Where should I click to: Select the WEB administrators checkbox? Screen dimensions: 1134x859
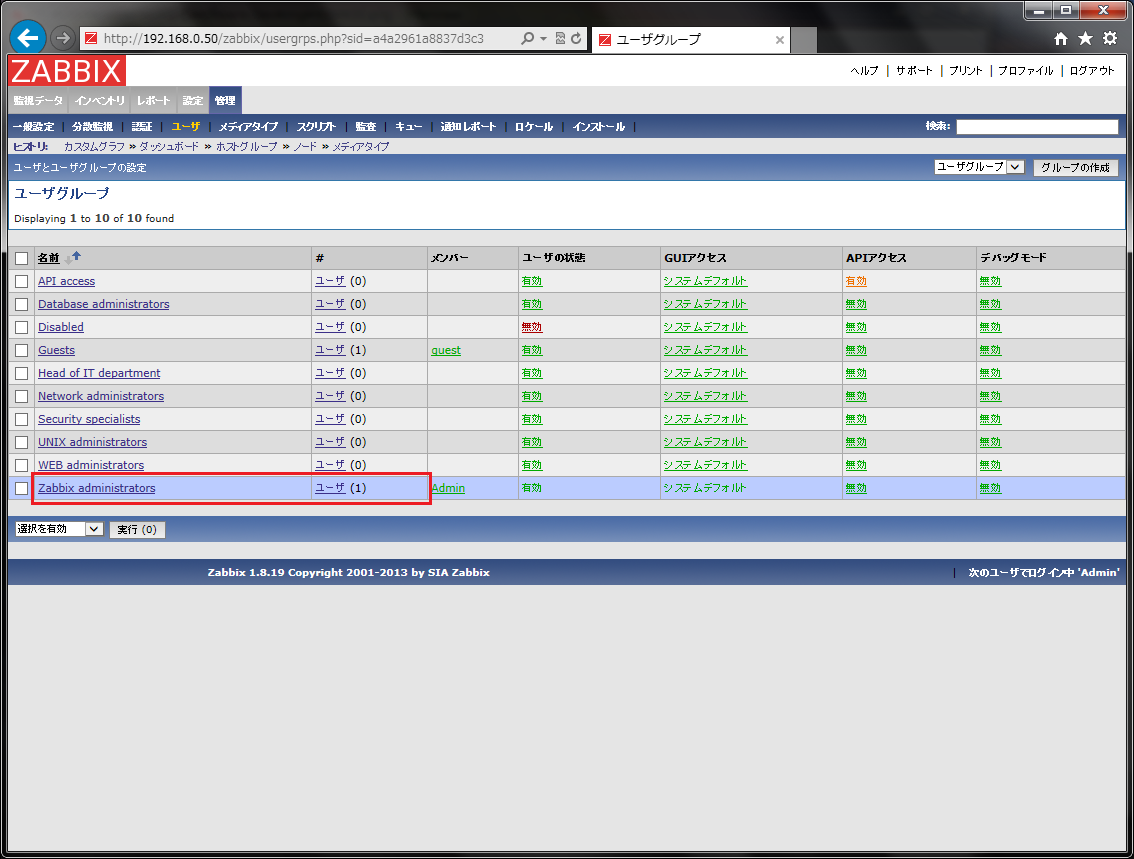point(22,466)
